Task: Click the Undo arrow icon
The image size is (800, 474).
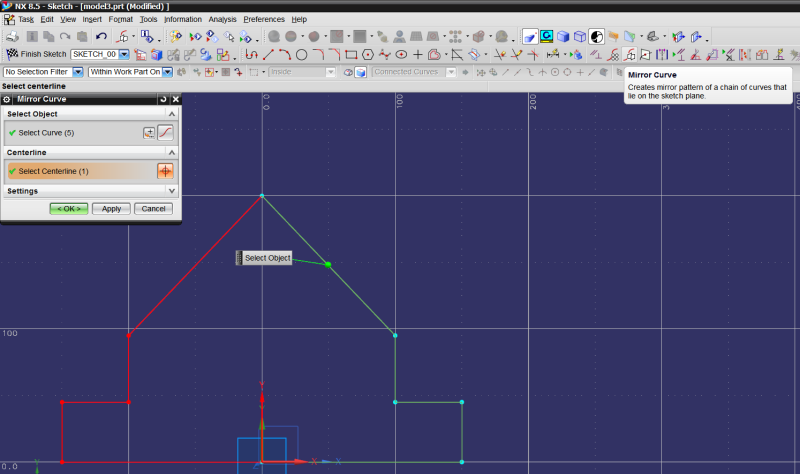Action: click(x=101, y=37)
